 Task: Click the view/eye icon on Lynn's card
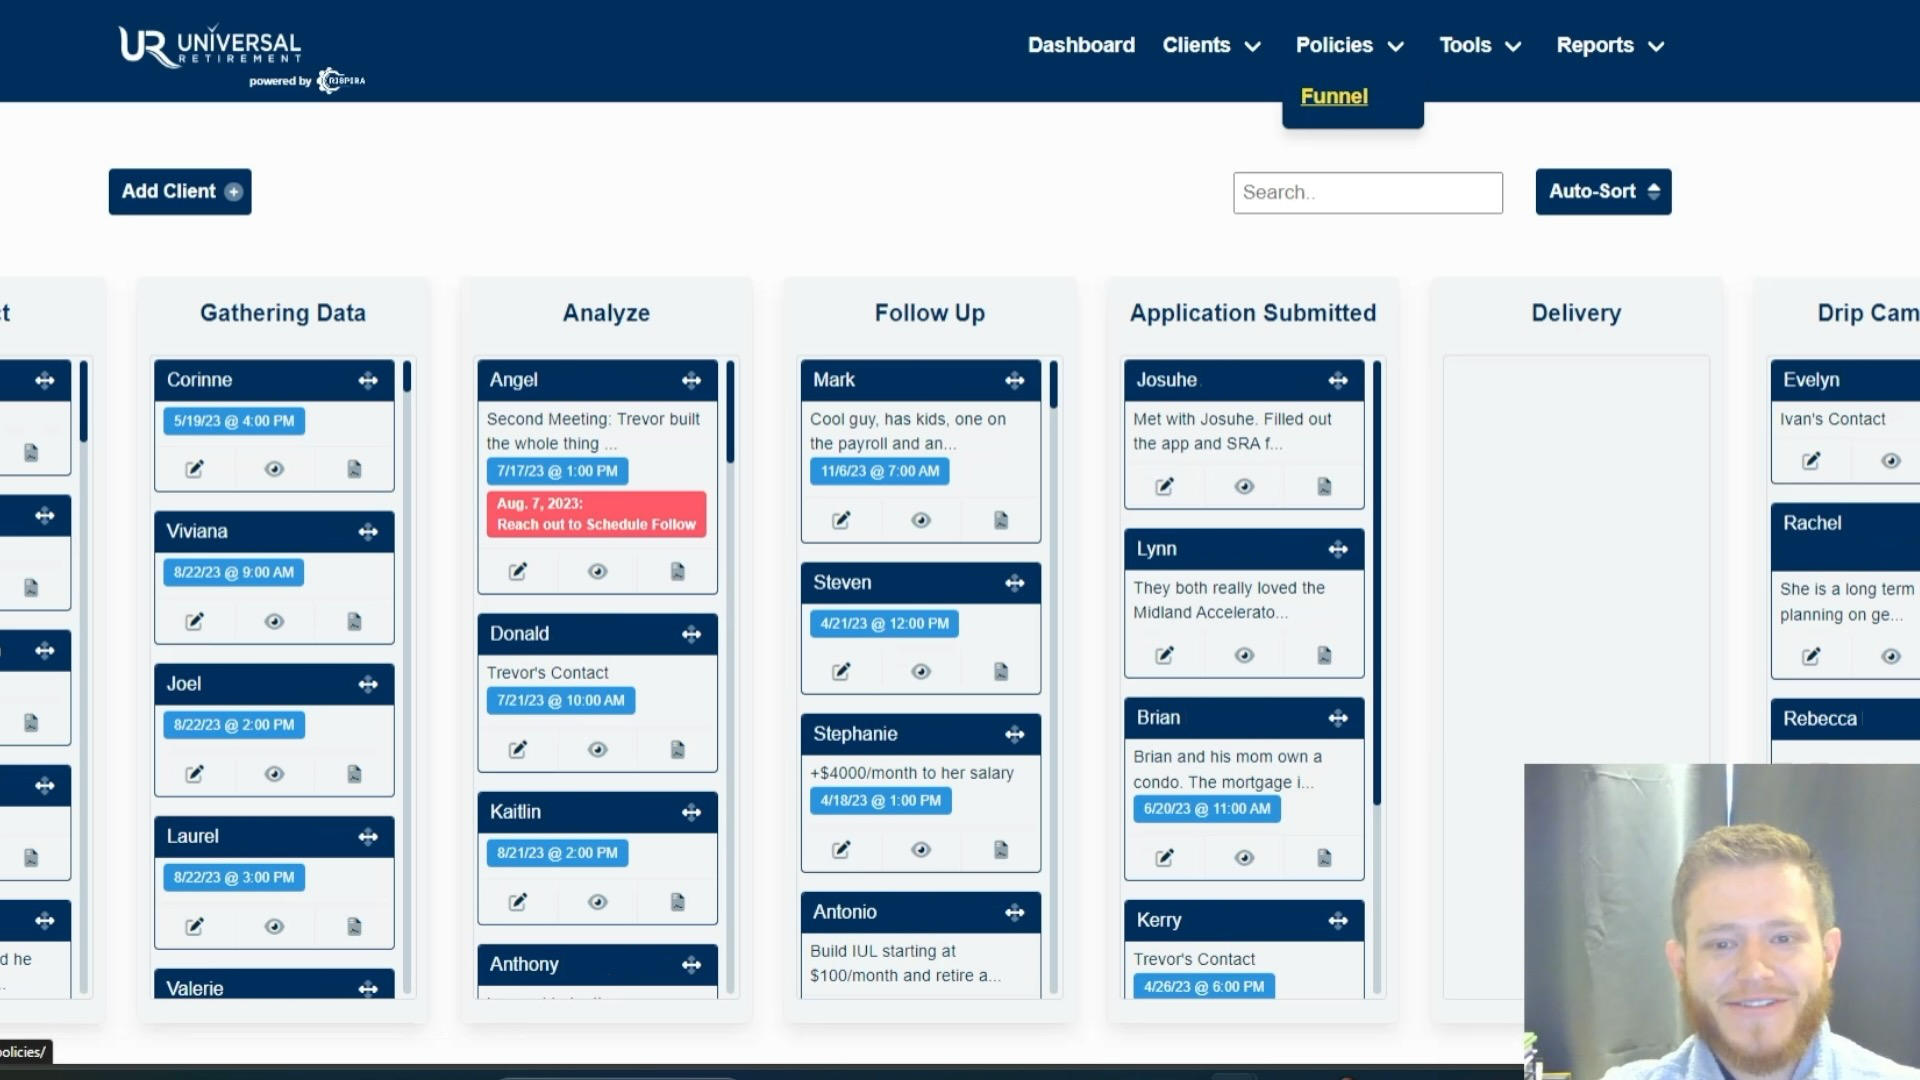tap(1242, 654)
